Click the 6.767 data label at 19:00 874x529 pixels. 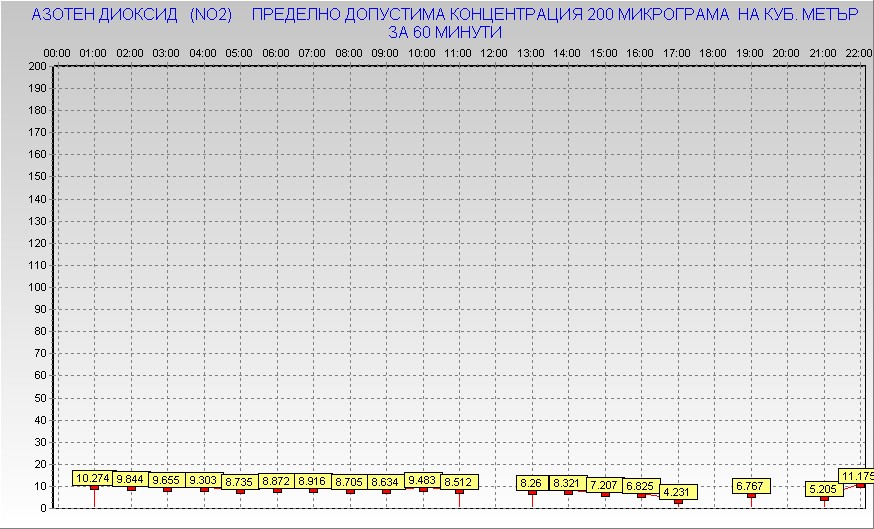click(x=750, y=486)
